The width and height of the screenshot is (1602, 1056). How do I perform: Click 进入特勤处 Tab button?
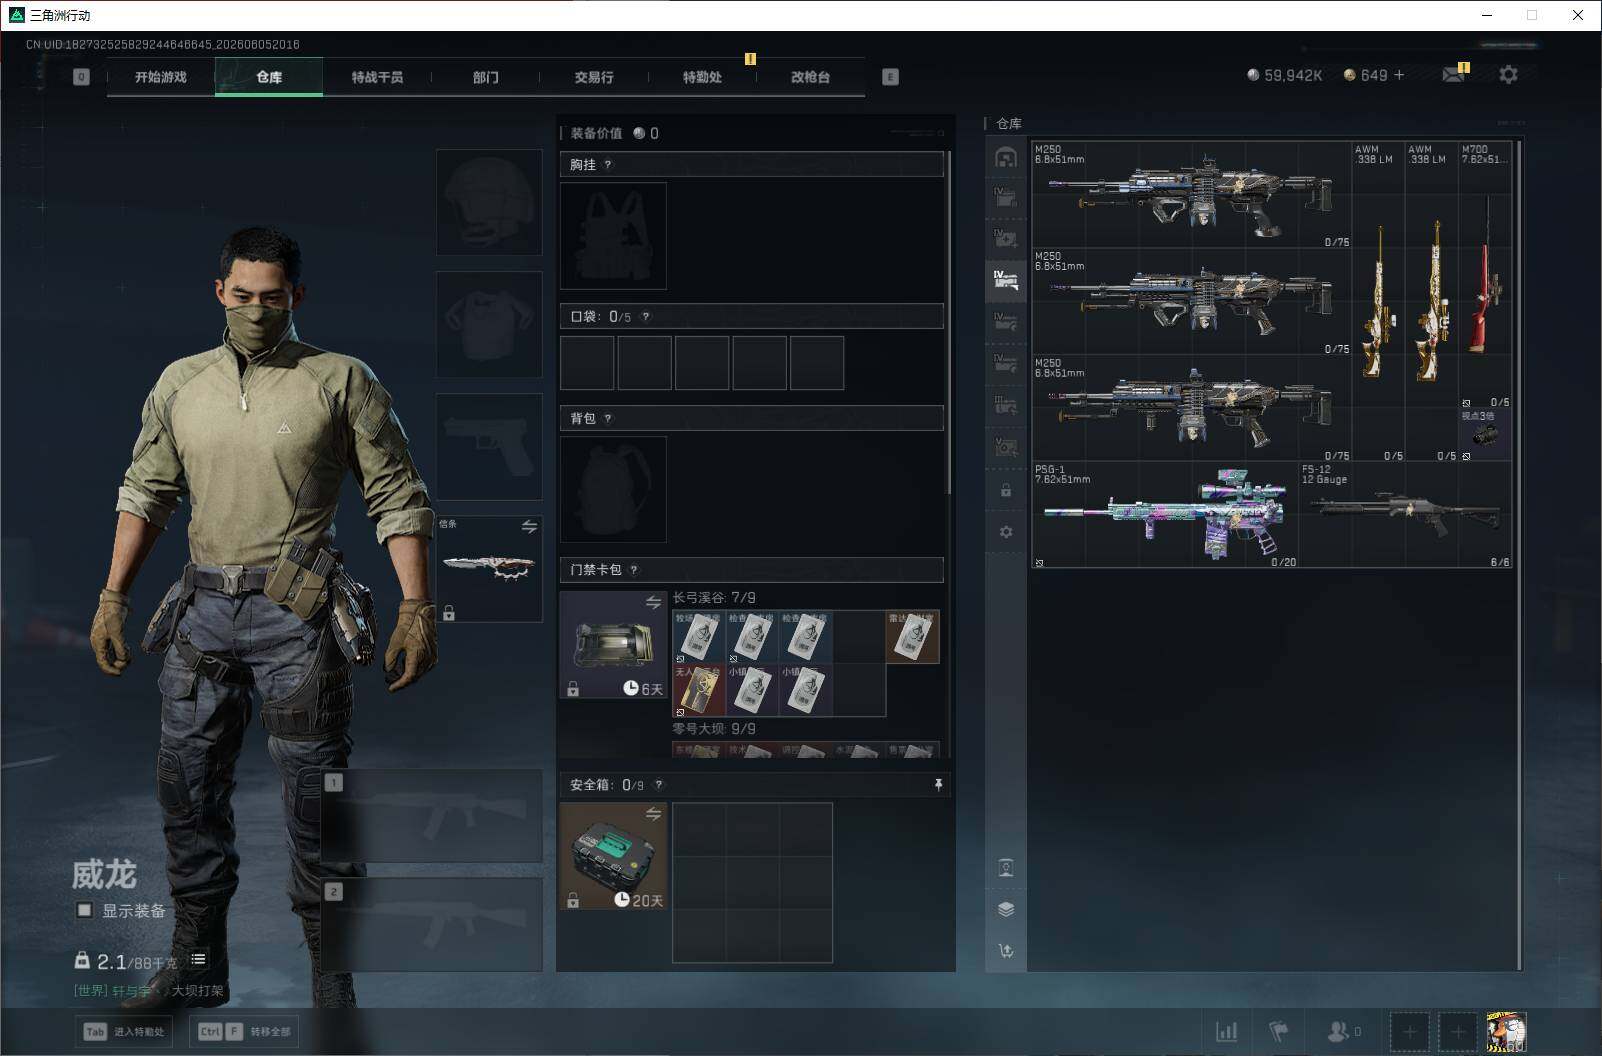click(123, 1032)
